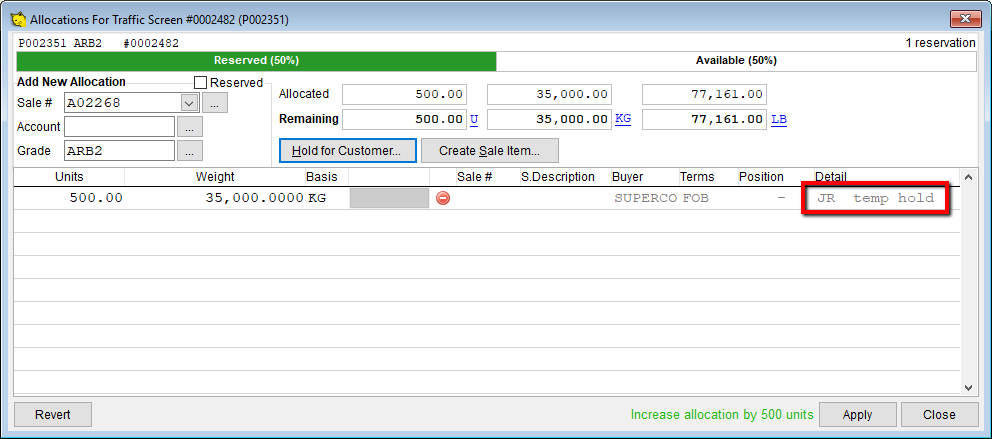Screen dimensions: 992x439
Task: Click the Allocated units field 500.00
Action: click(404, 94)
